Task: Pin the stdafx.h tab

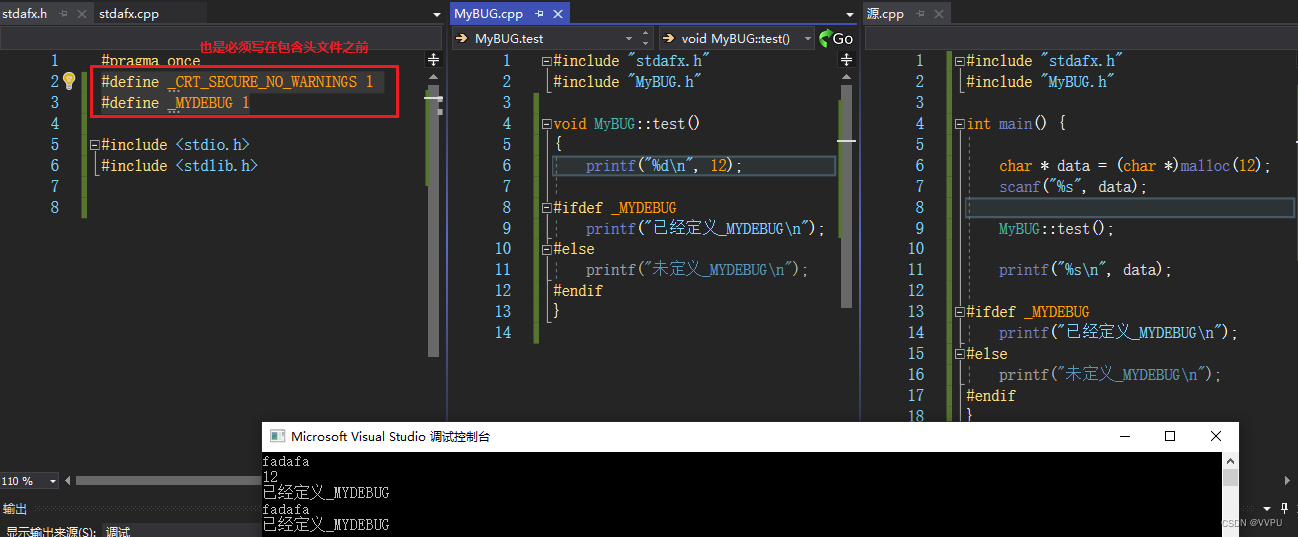Action: [x=64, y=14]
